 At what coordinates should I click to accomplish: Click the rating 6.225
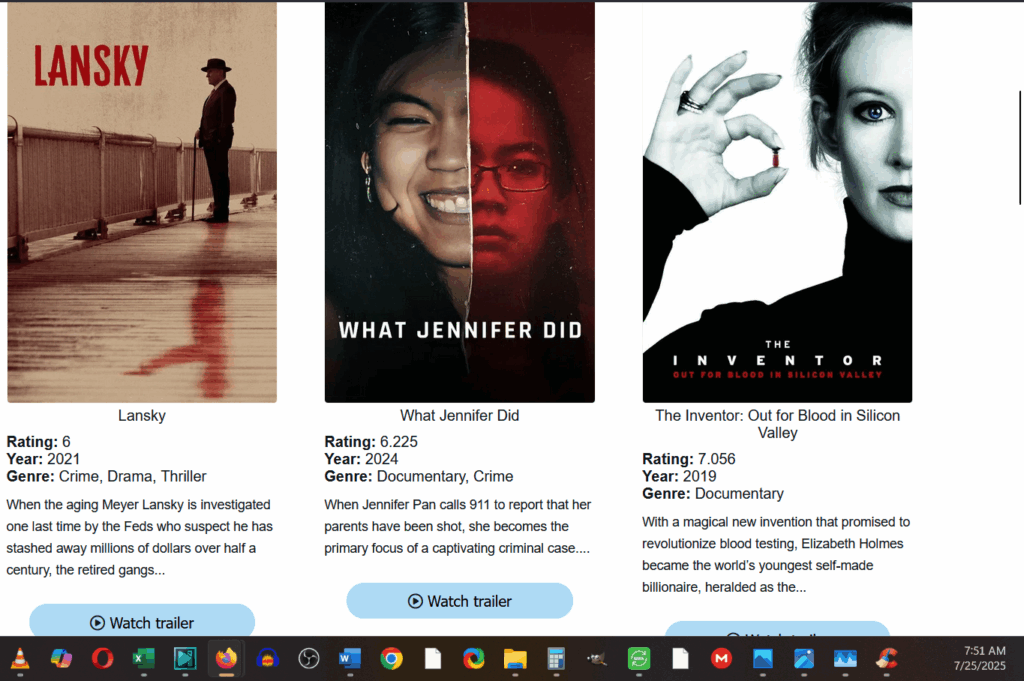click(x=398, y=441)
